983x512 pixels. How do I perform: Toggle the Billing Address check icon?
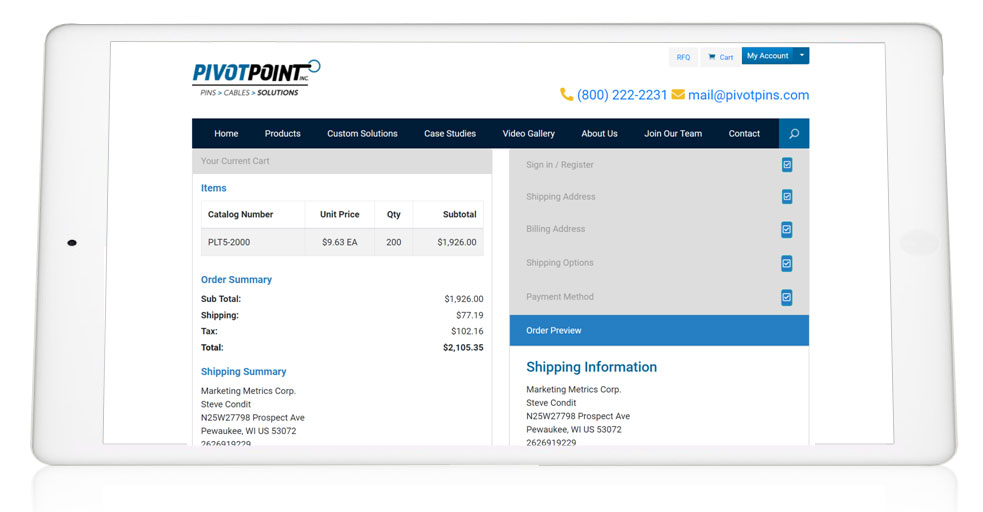pos(787,229)
